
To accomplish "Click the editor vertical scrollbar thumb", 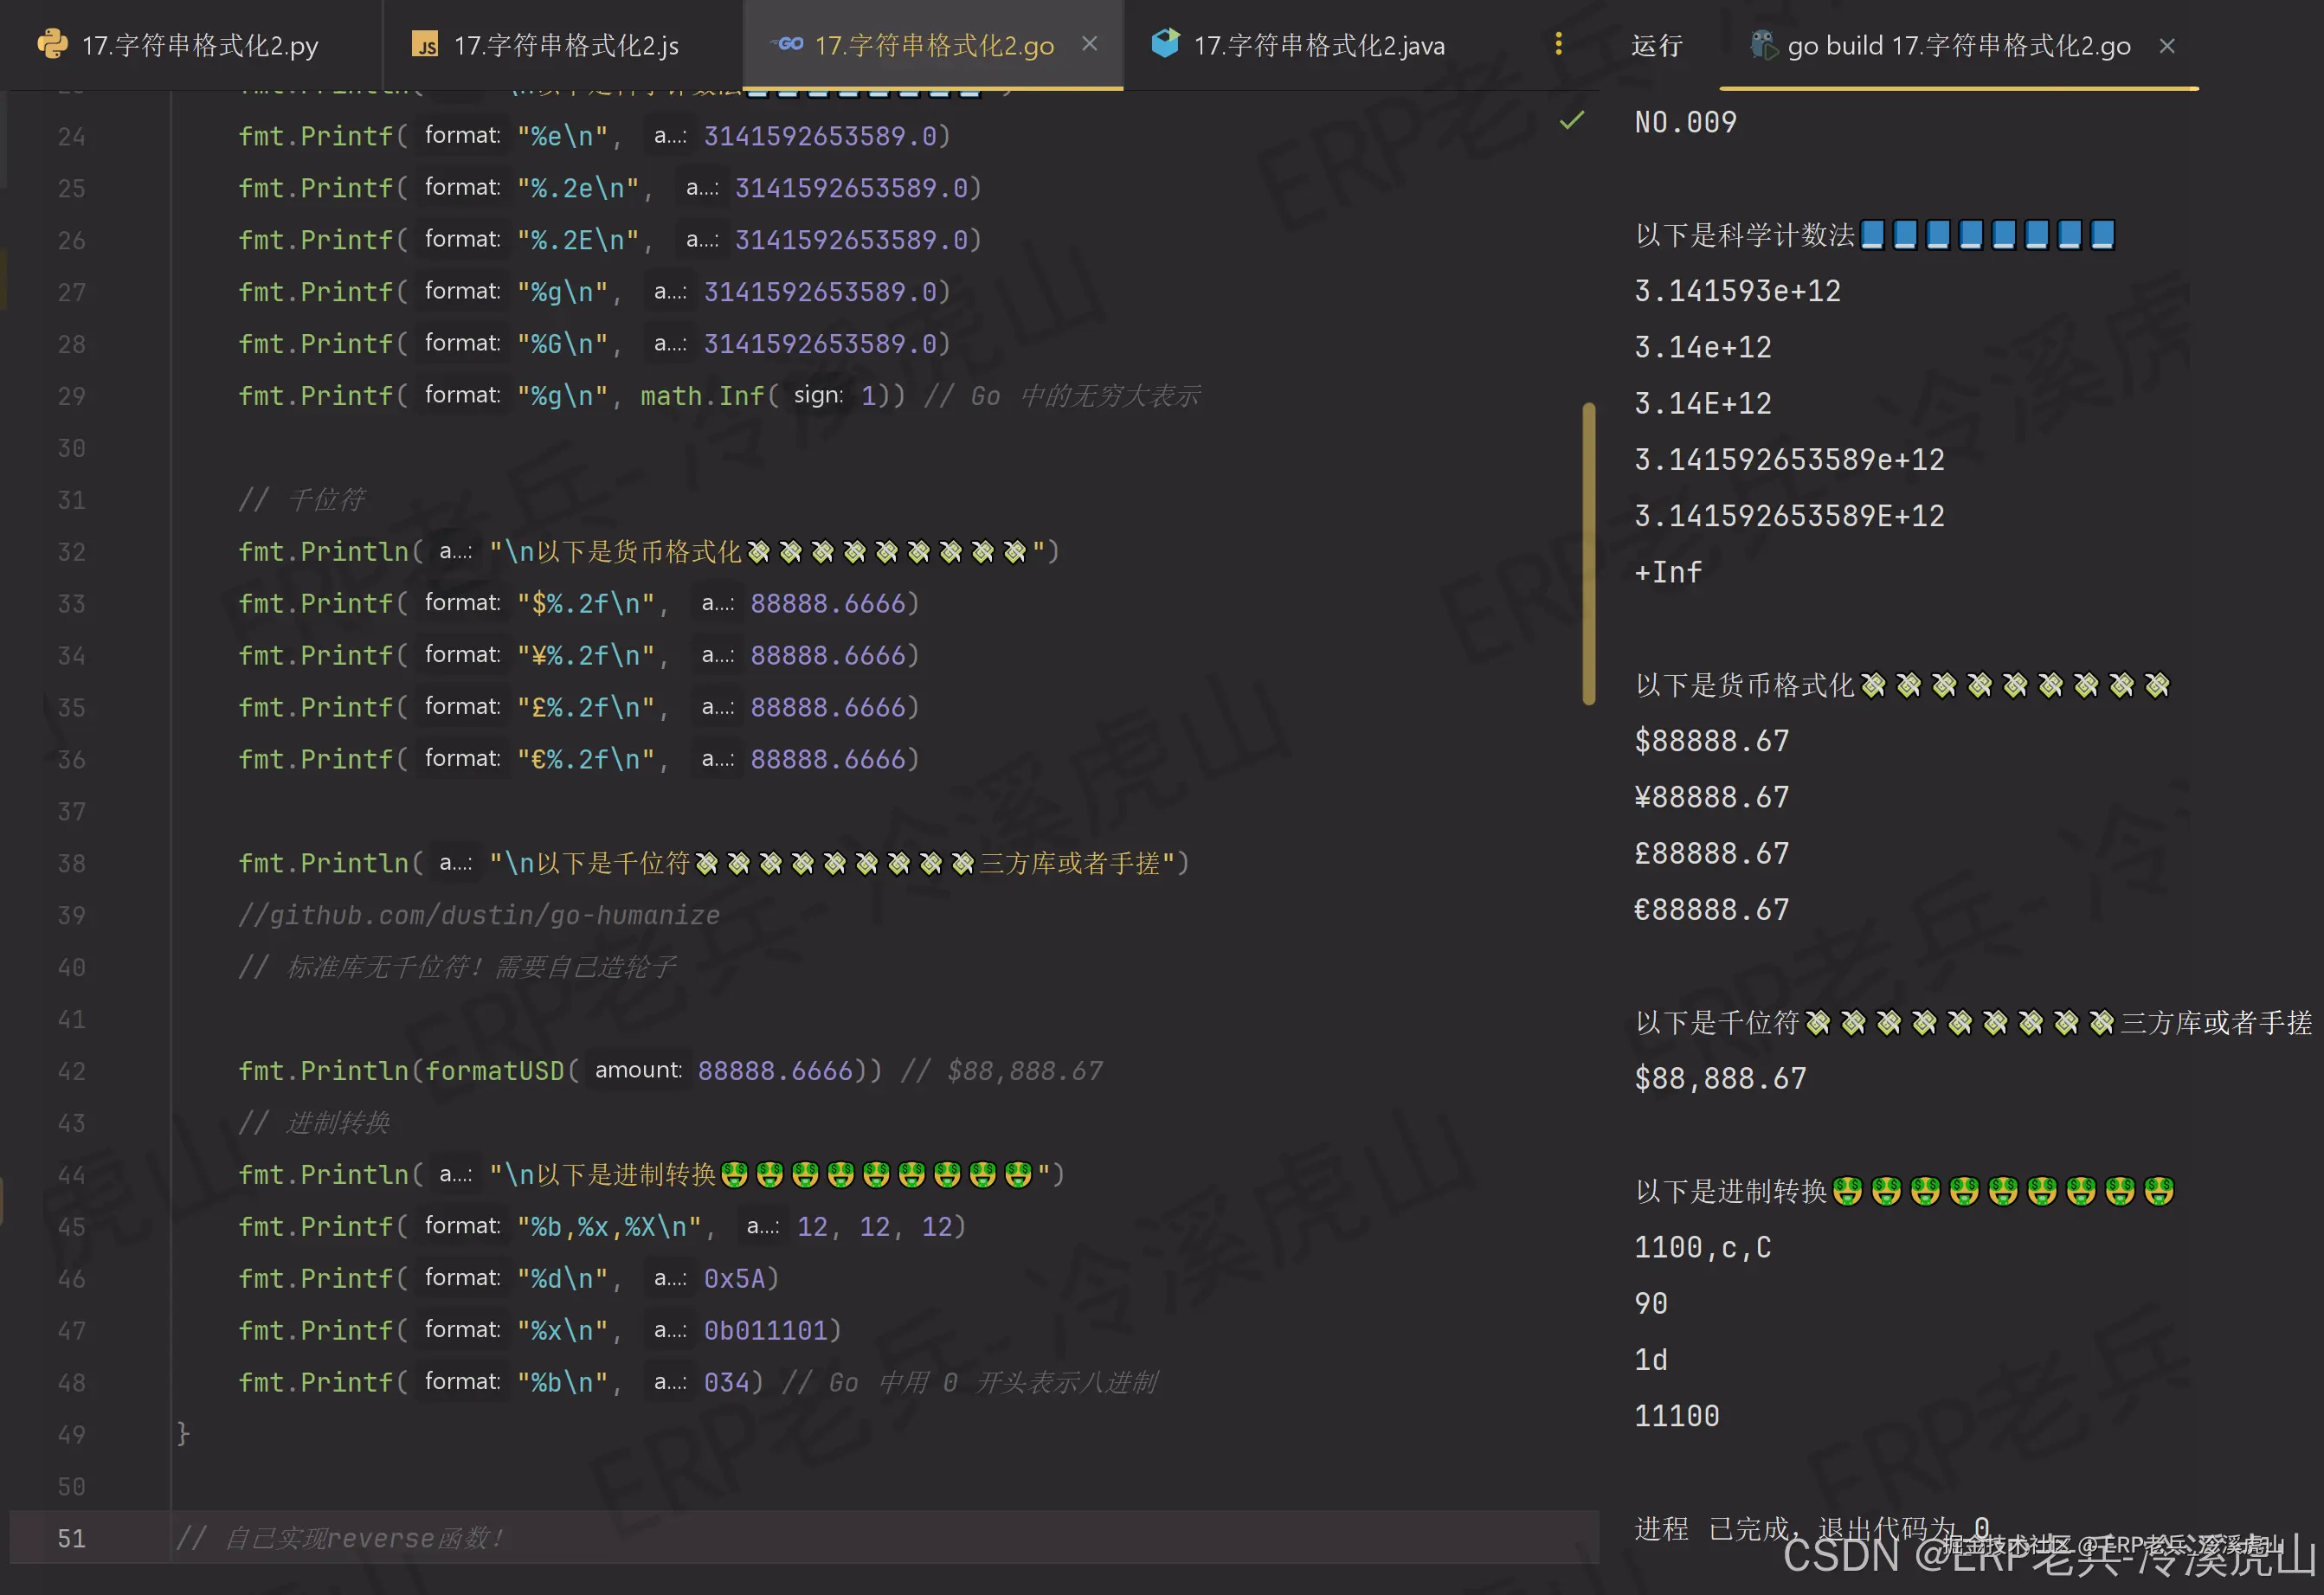I will (1588, 555).
